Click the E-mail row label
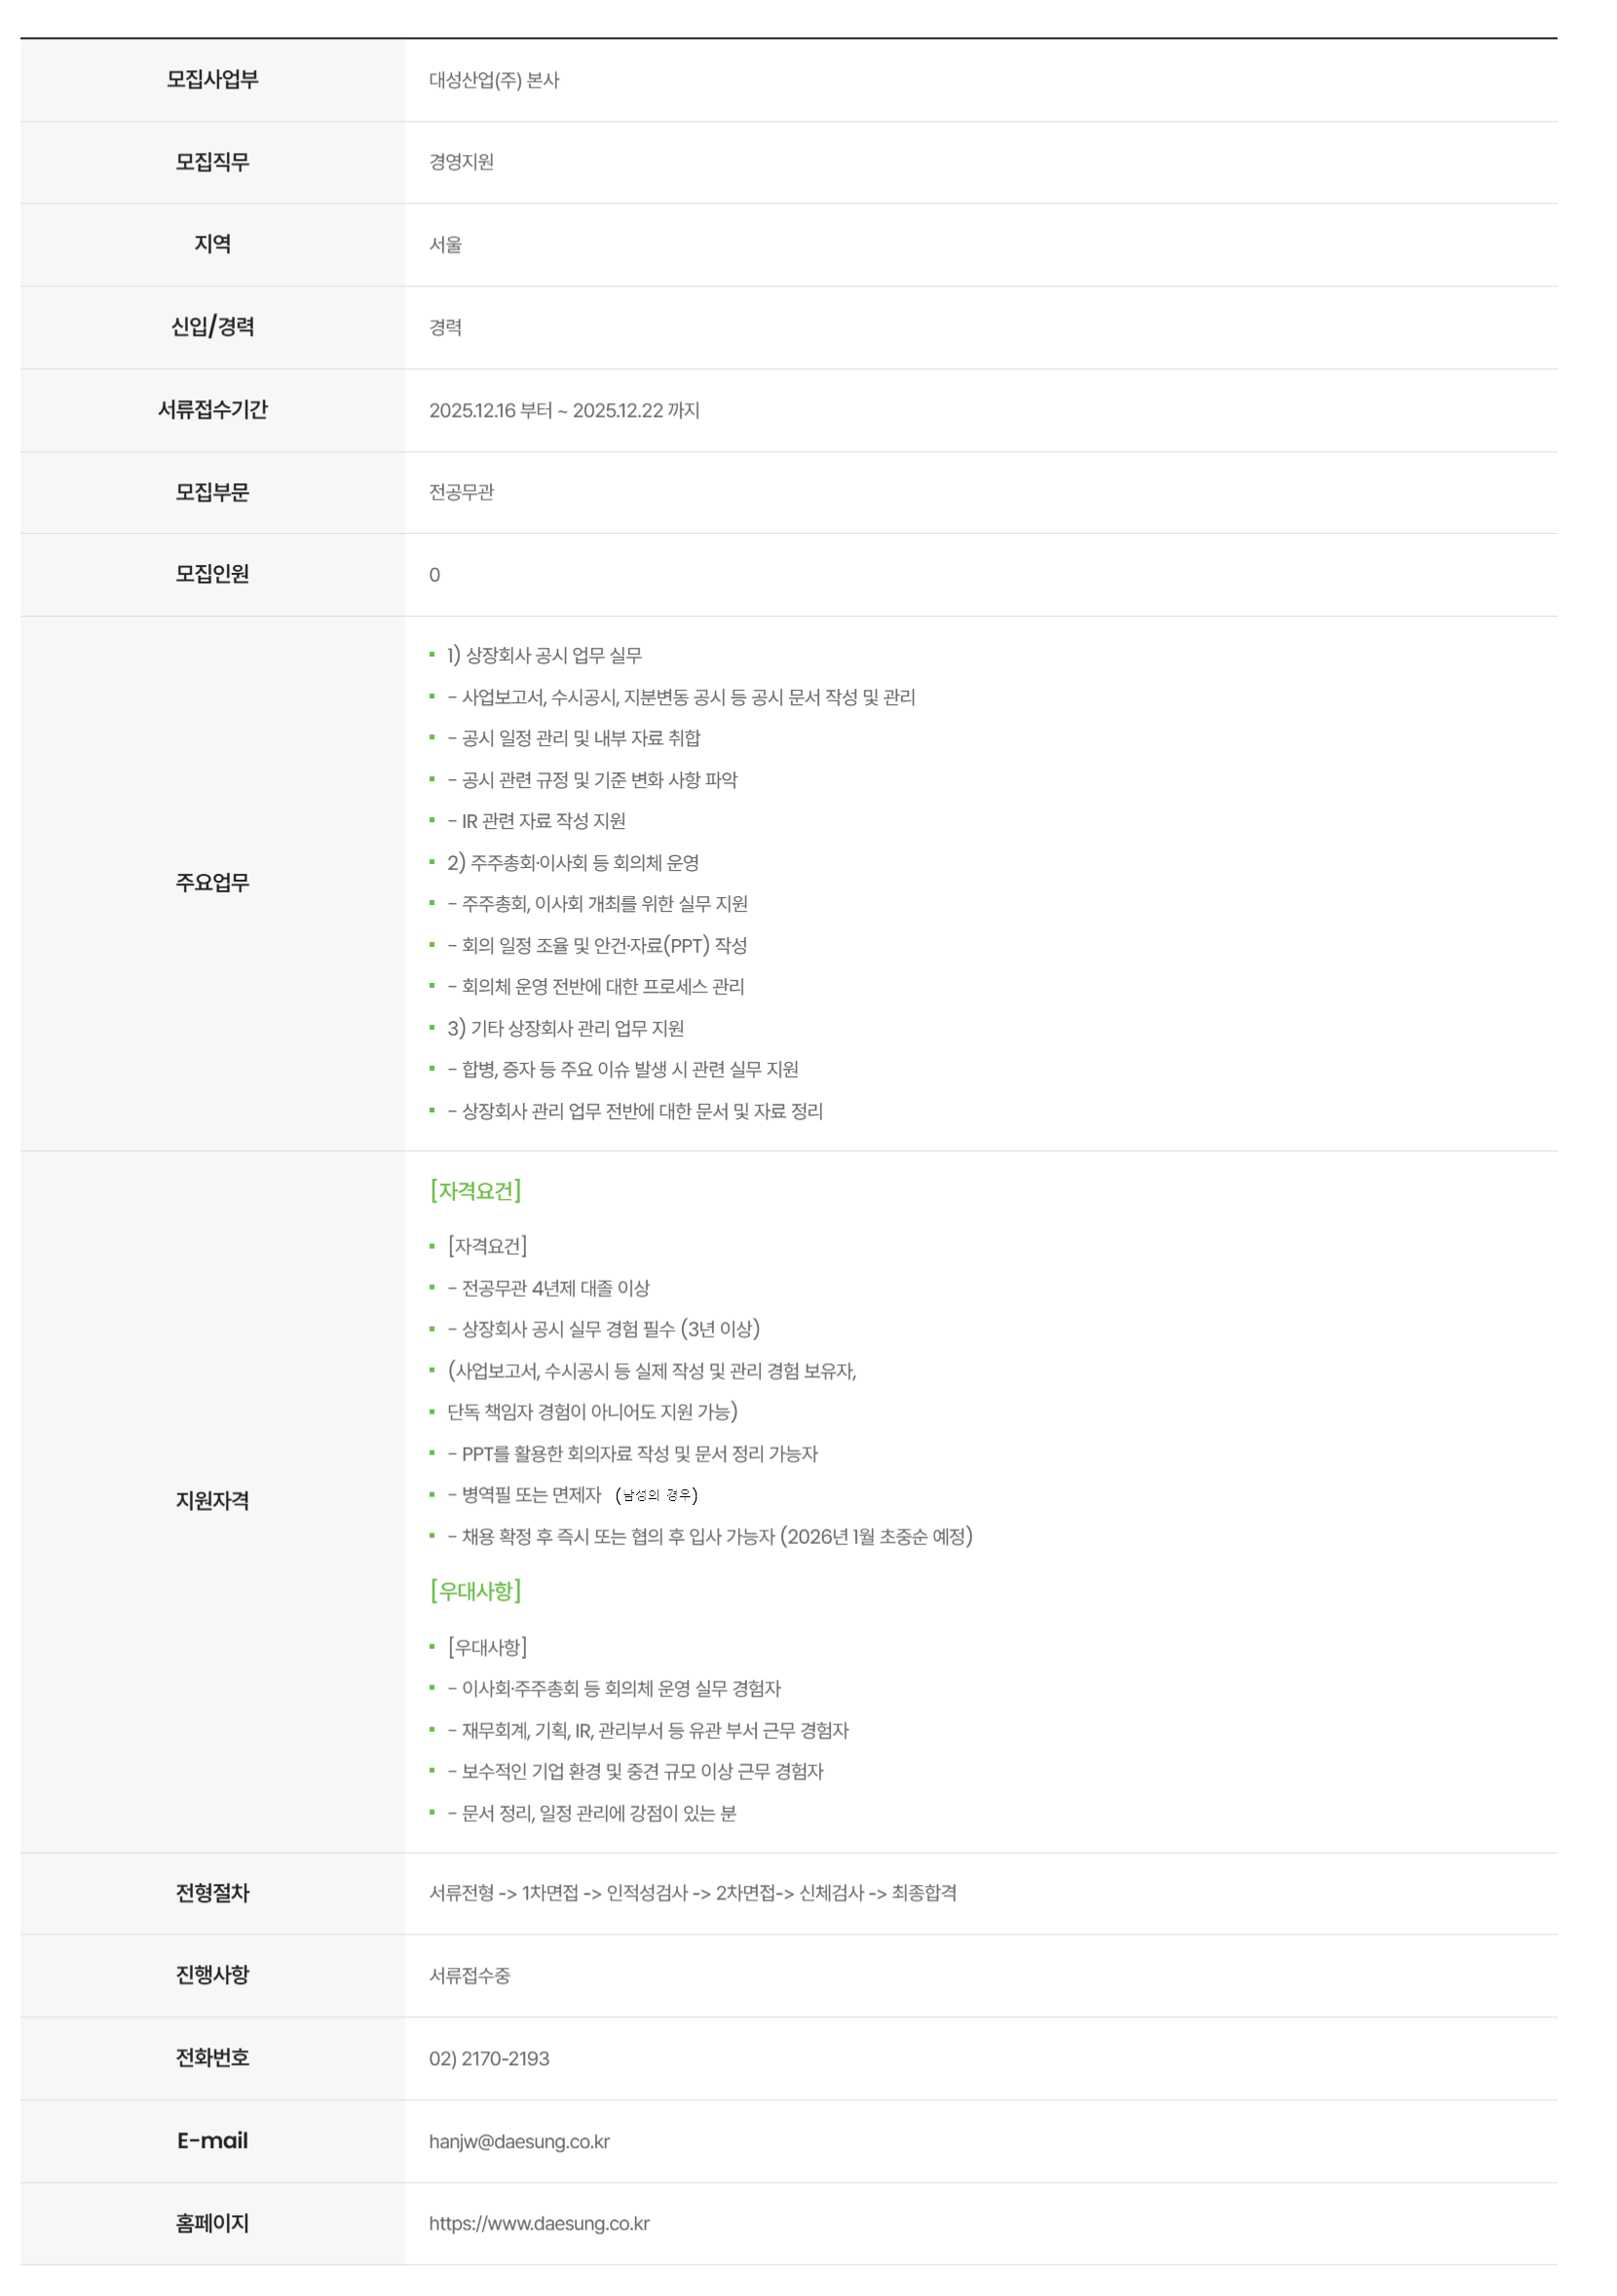This screenshot has height=2296, width=1617. point(212,2140)
